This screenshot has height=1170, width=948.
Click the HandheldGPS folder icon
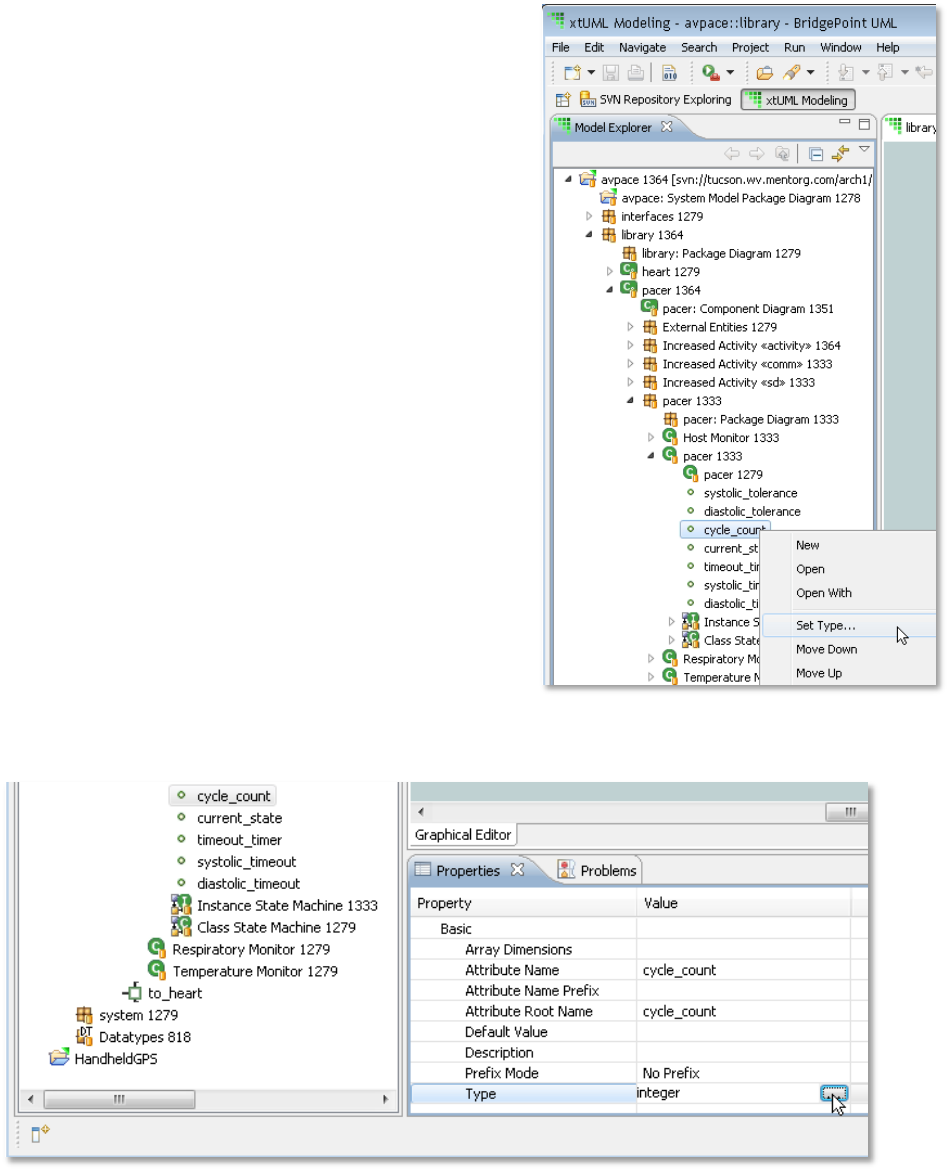click(x=59, y=1057)
